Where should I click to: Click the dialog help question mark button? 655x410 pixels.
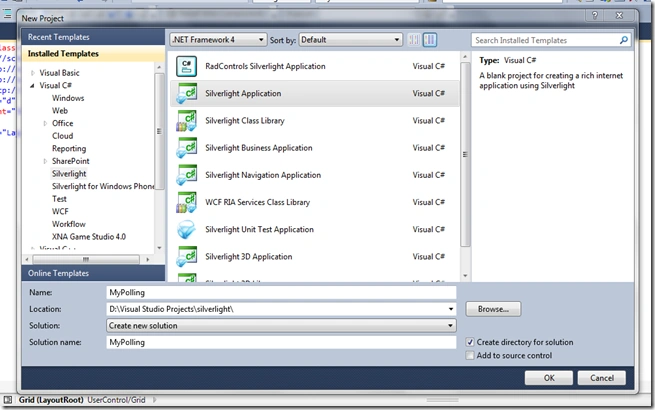click(x=595, y=15)
